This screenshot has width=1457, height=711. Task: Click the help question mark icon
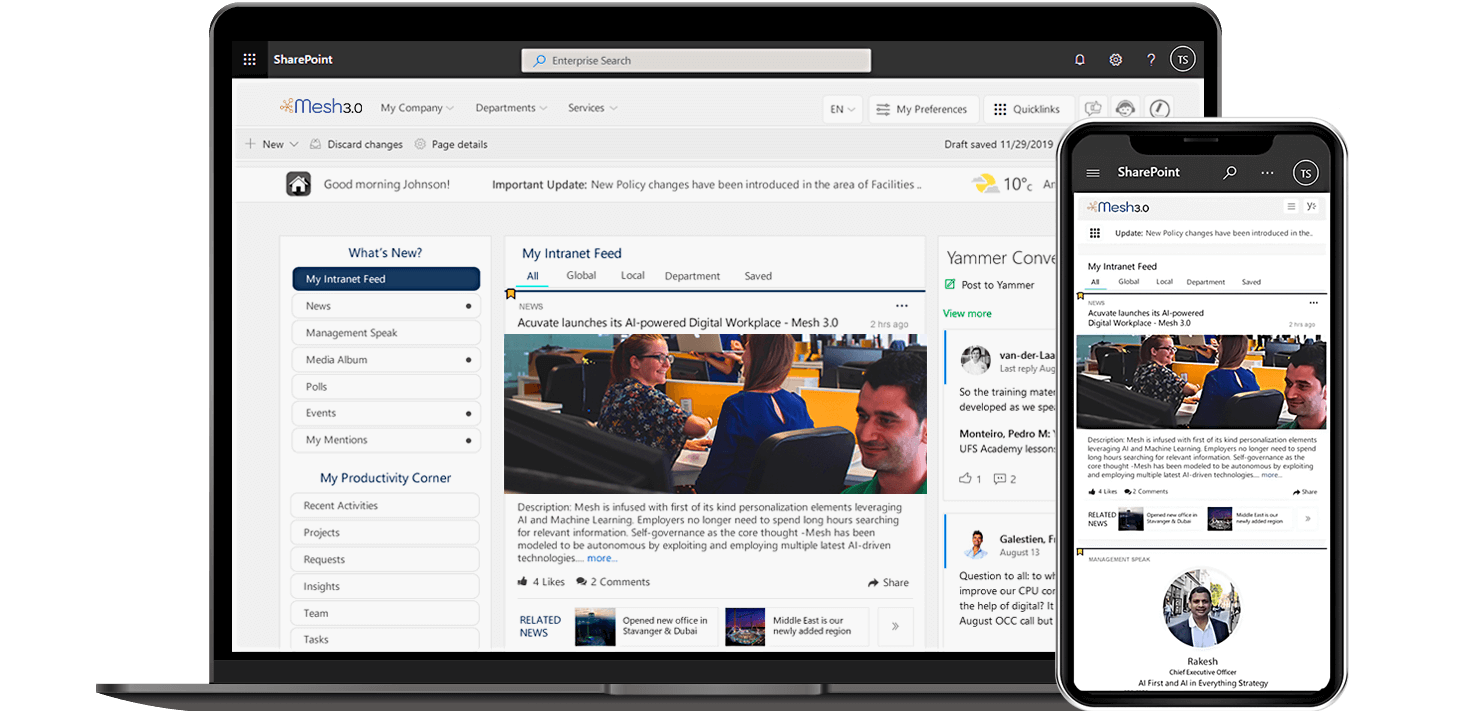pos(1150,59)
